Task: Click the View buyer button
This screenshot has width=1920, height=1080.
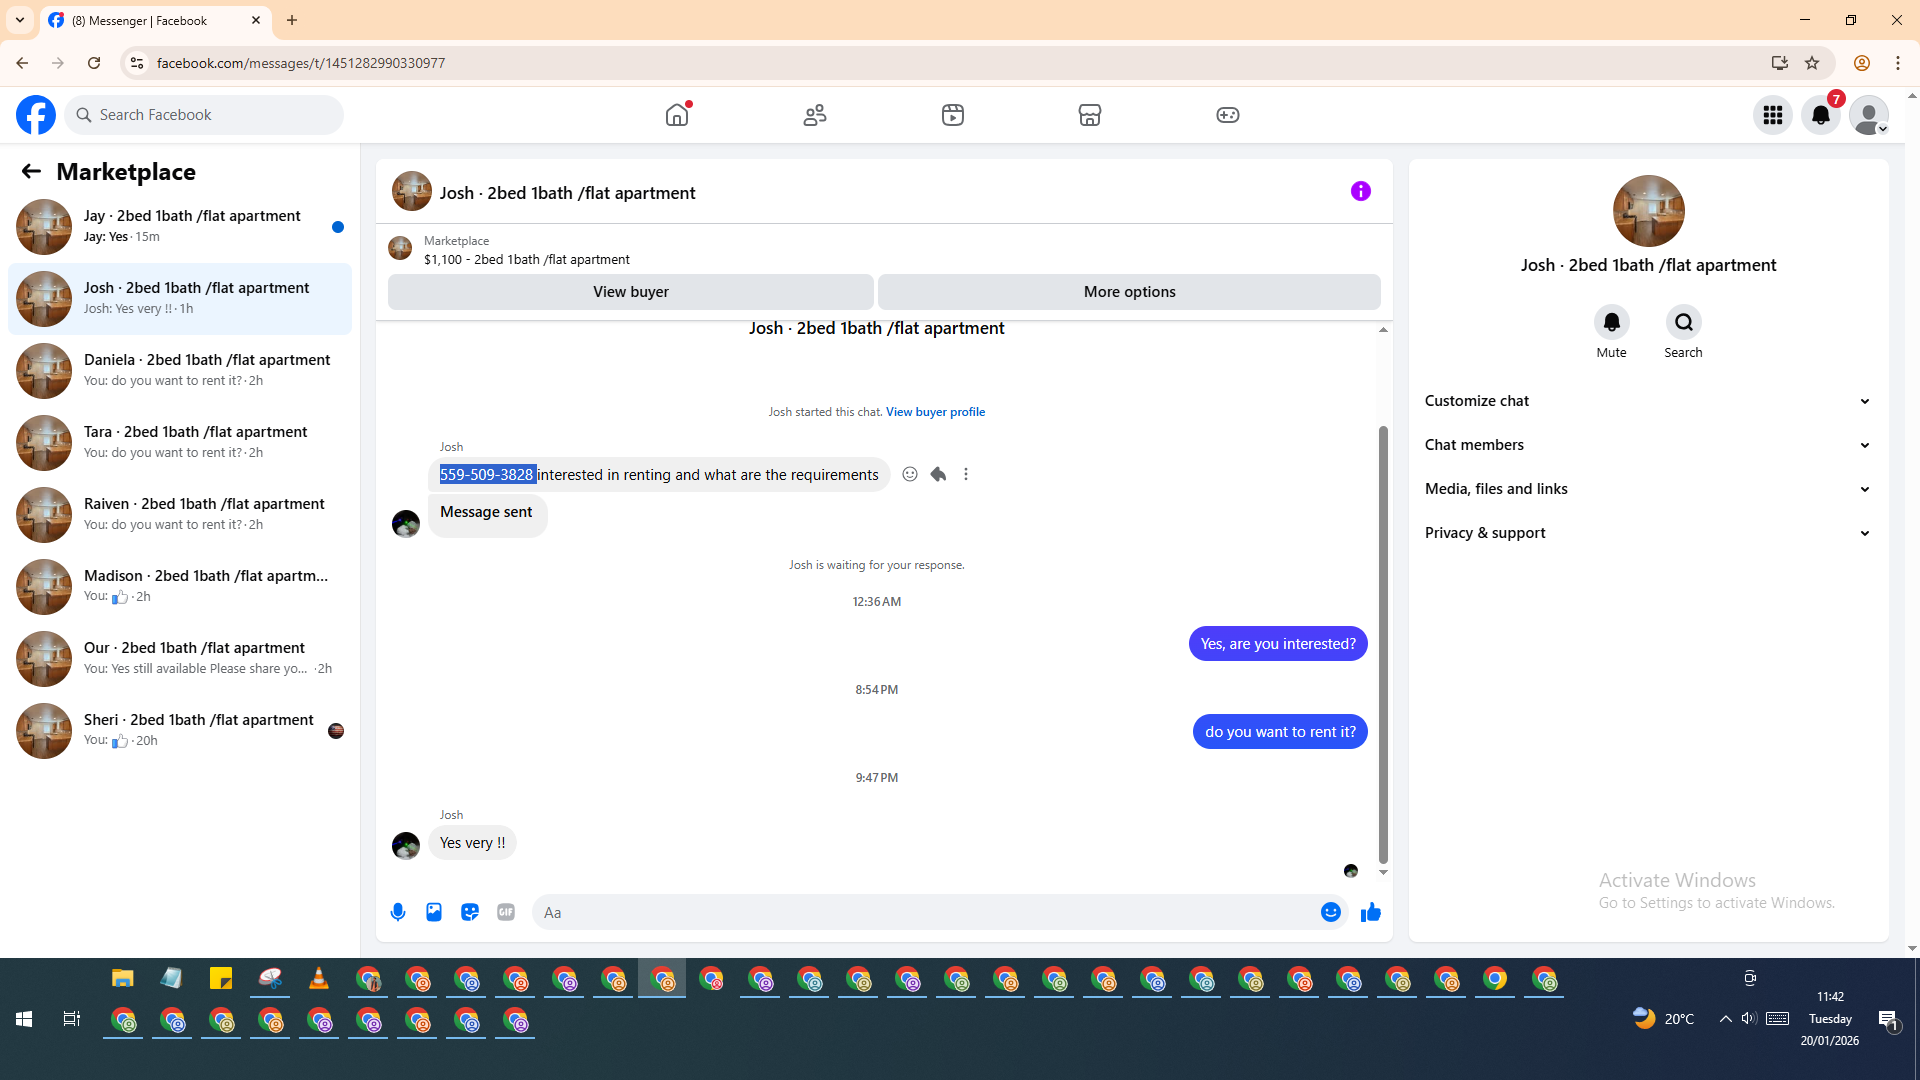Action: [631, 292]
